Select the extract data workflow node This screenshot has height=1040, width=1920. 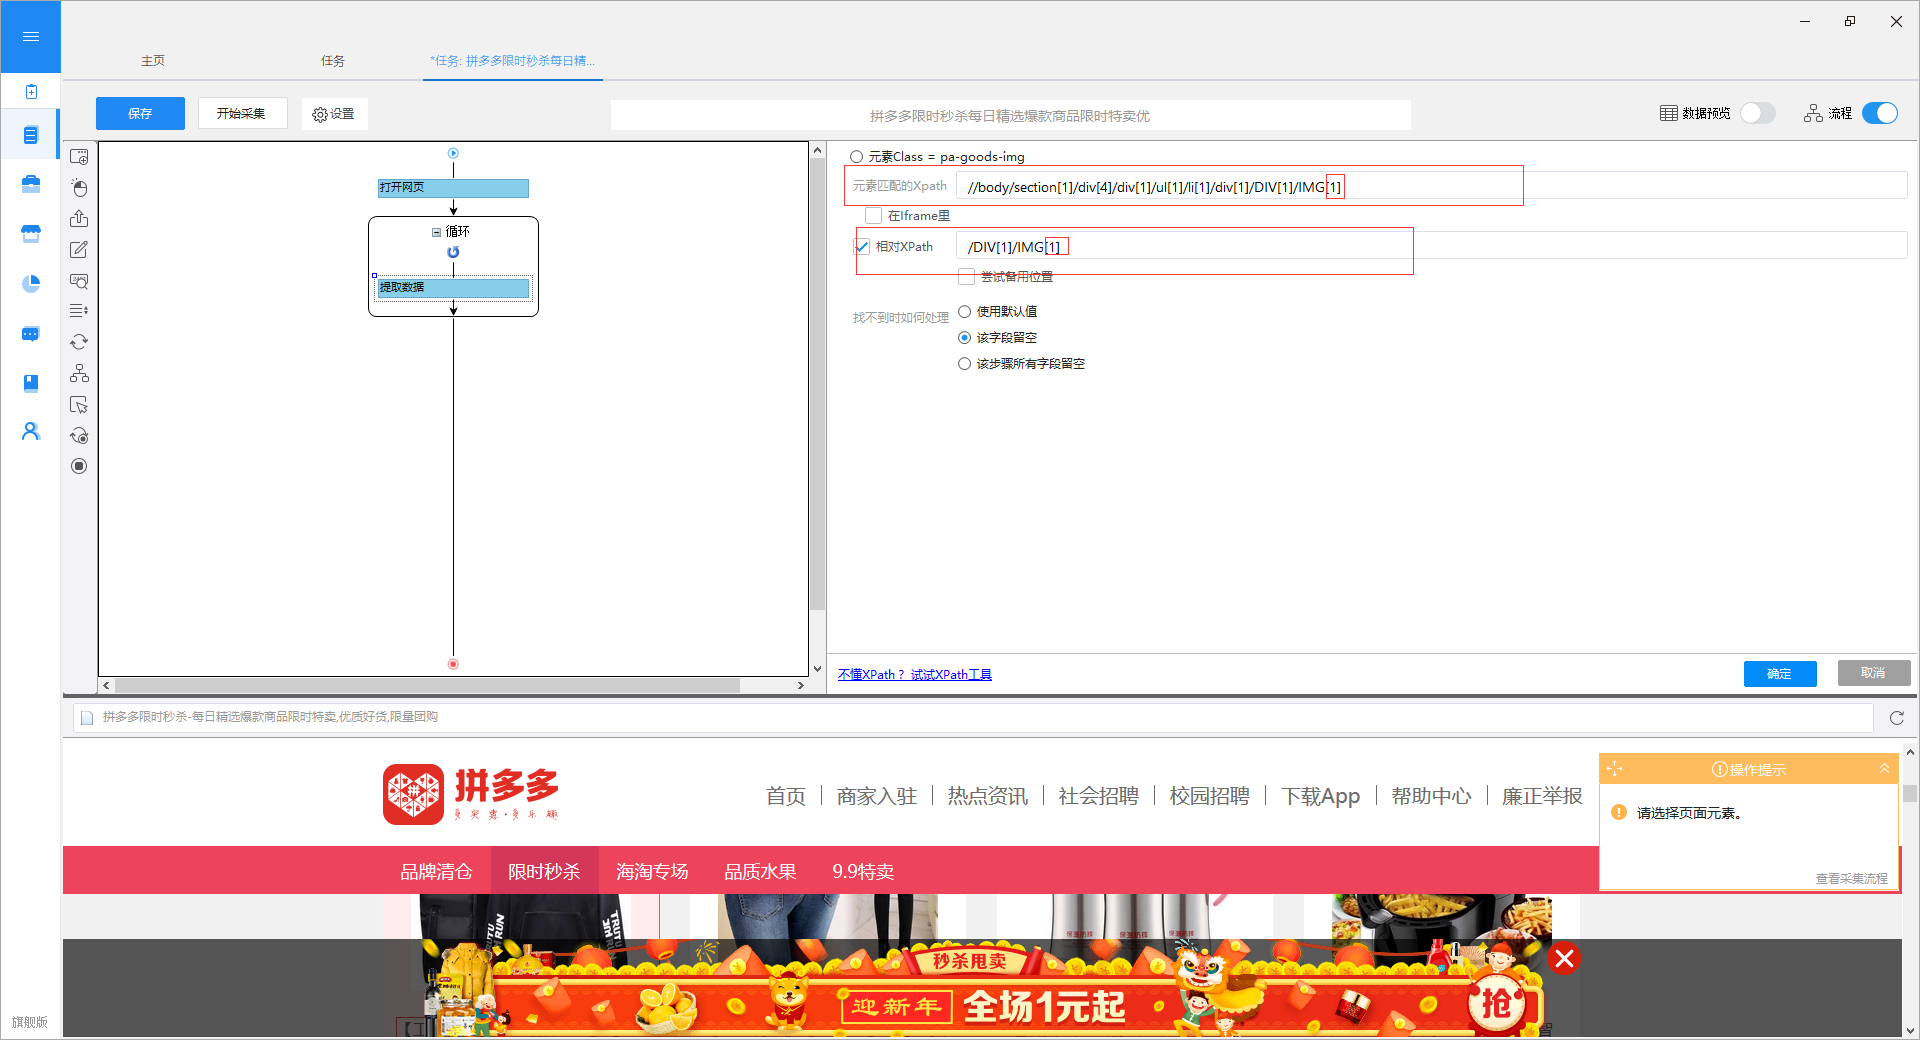click(x=453, y=288)
